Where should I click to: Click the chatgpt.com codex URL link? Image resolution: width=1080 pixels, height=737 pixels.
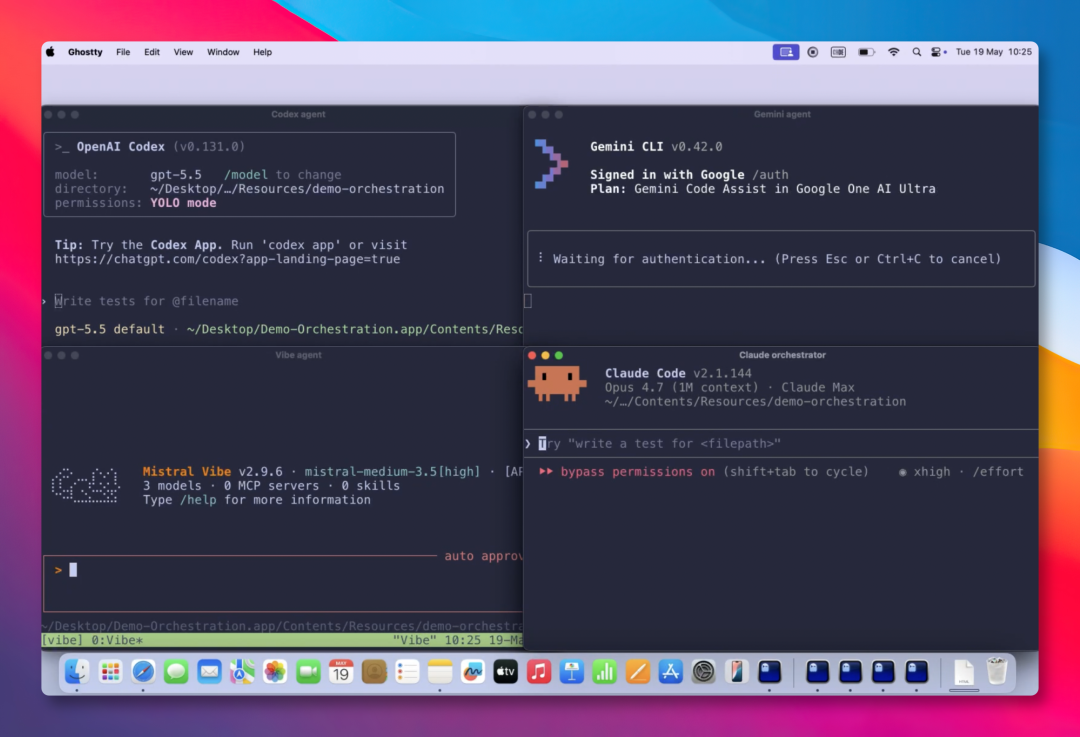227,259
